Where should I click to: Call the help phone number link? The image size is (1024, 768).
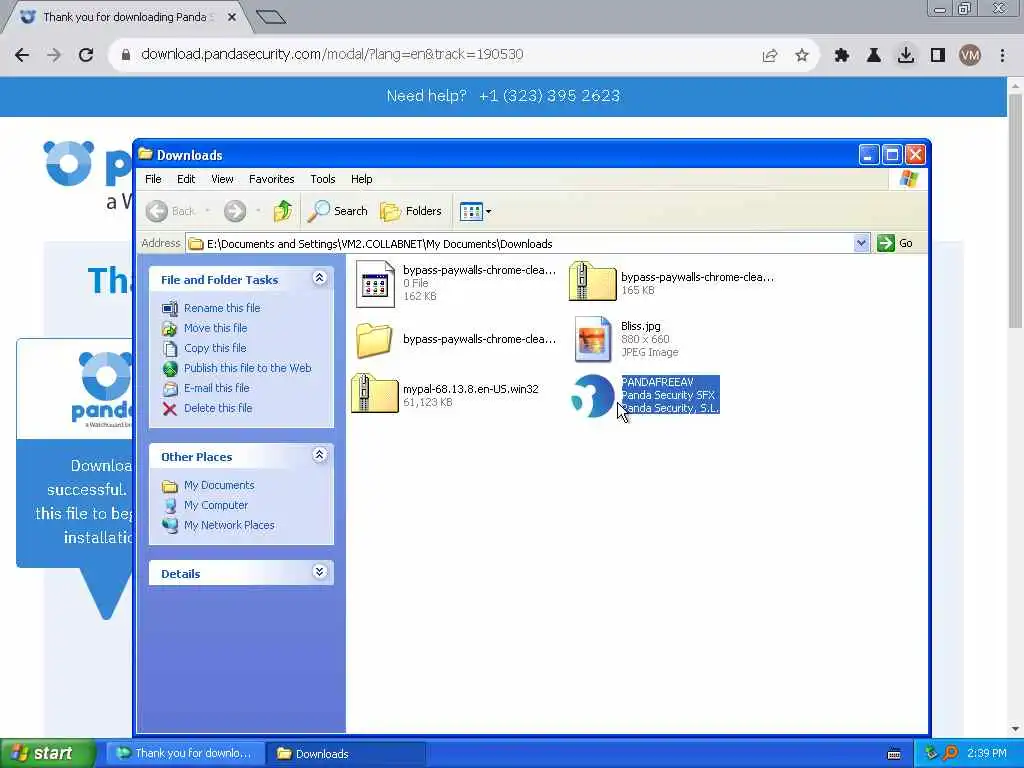click(x=549, y=96)
